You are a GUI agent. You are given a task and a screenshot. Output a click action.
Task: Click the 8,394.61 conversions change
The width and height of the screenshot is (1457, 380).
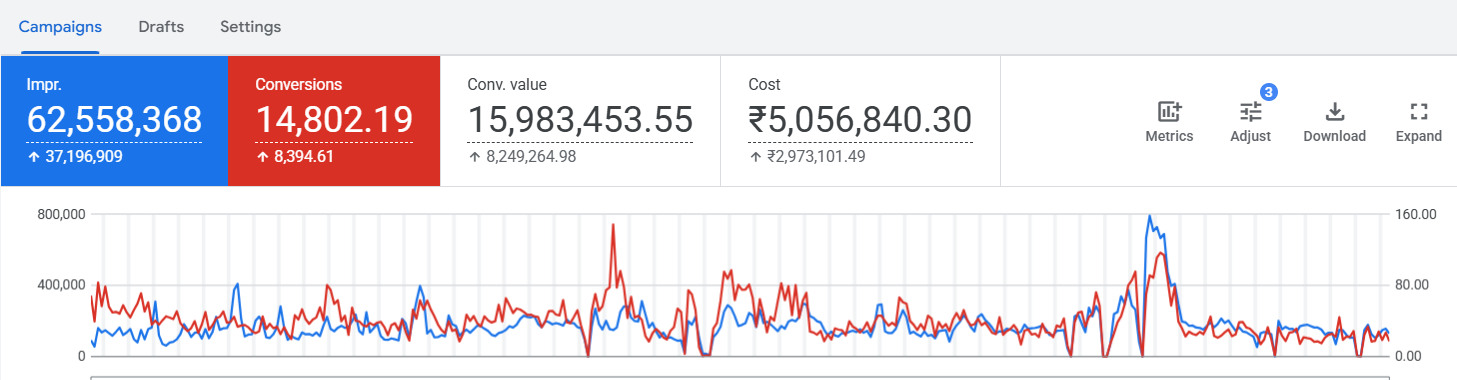(305, 156)
